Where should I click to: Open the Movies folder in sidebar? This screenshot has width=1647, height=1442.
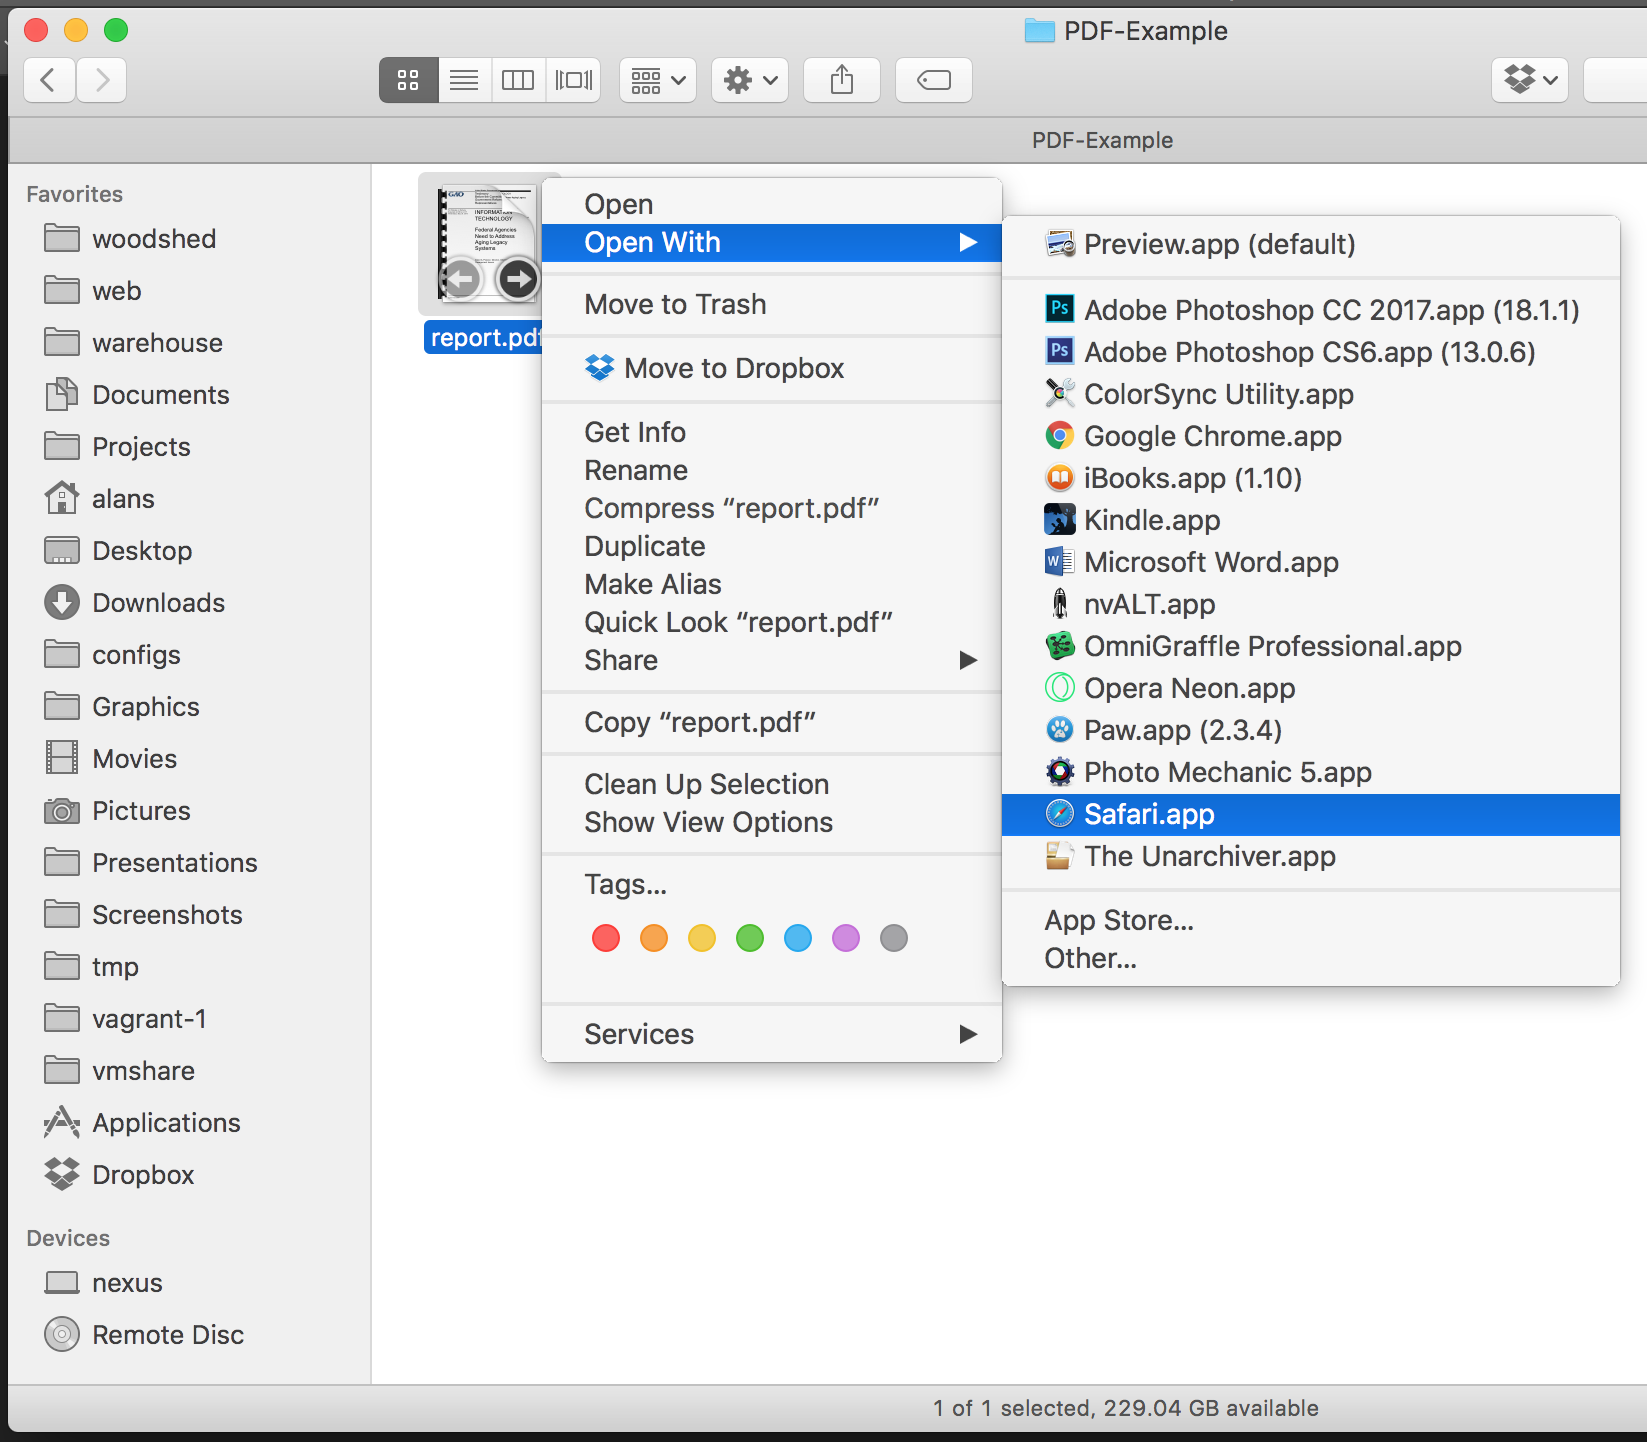pos(190,759)
